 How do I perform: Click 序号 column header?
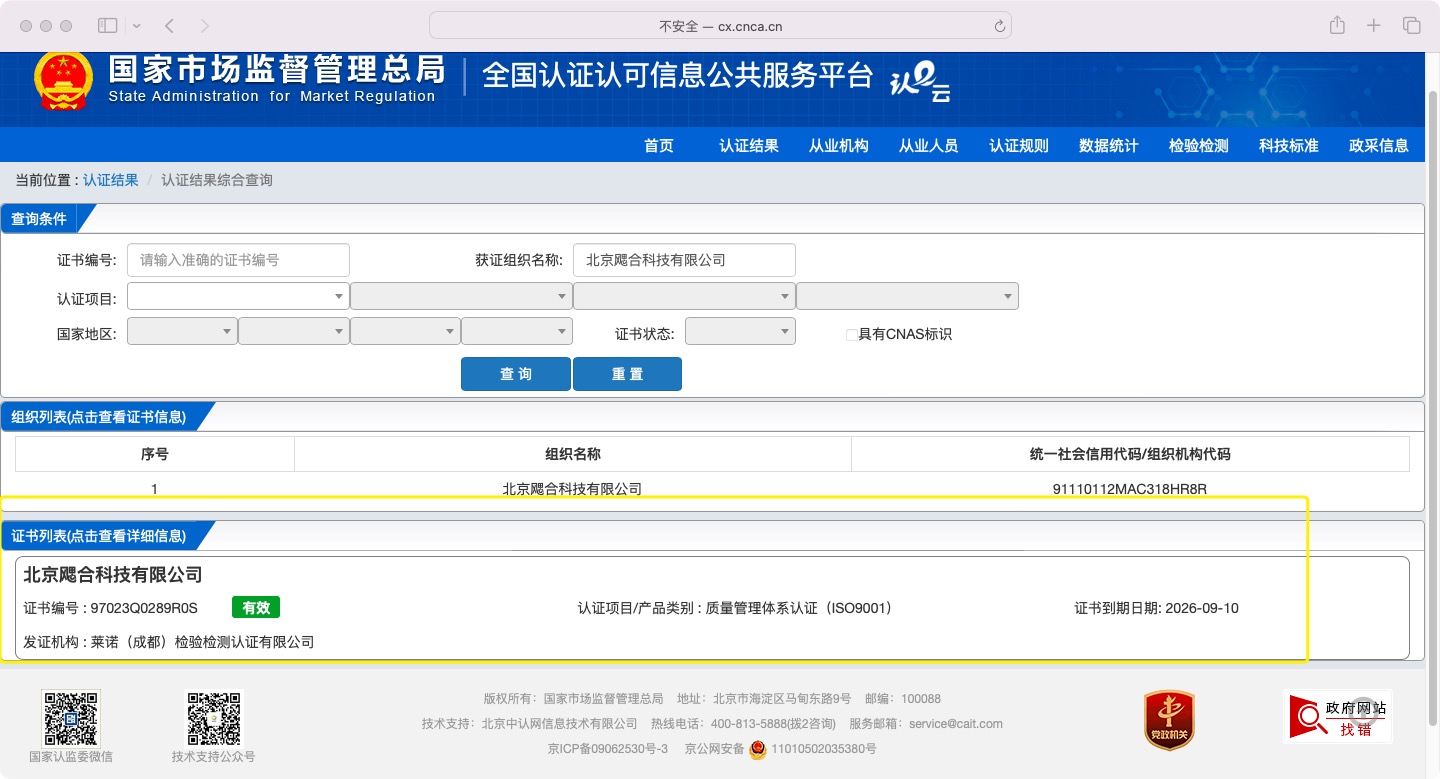point(155,454)
